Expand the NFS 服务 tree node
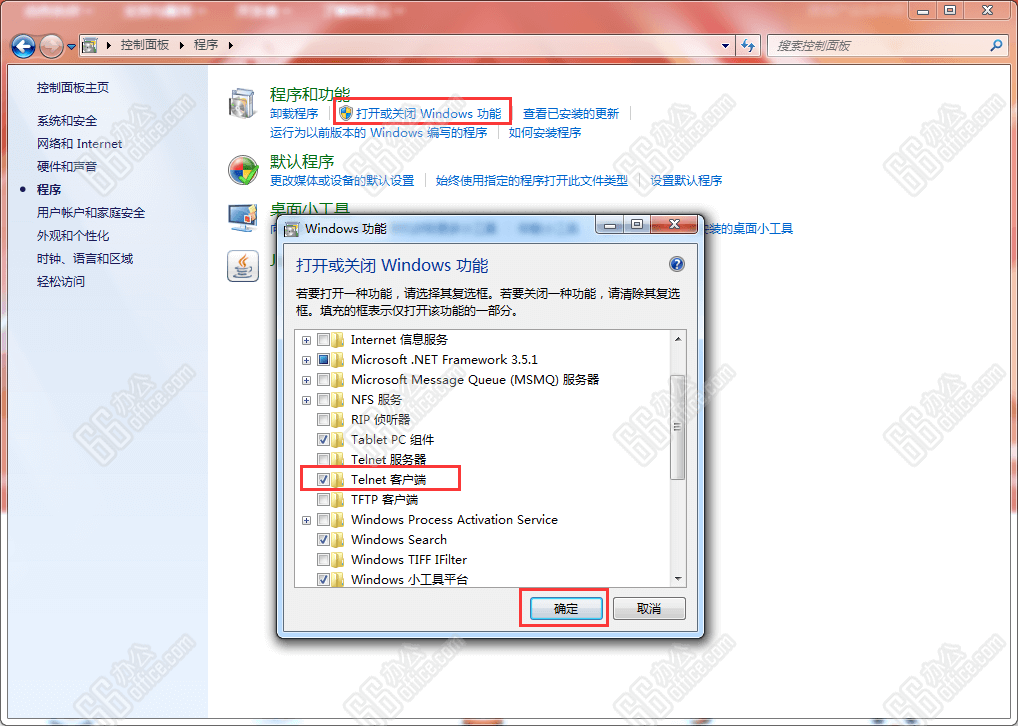 point(306,401)
